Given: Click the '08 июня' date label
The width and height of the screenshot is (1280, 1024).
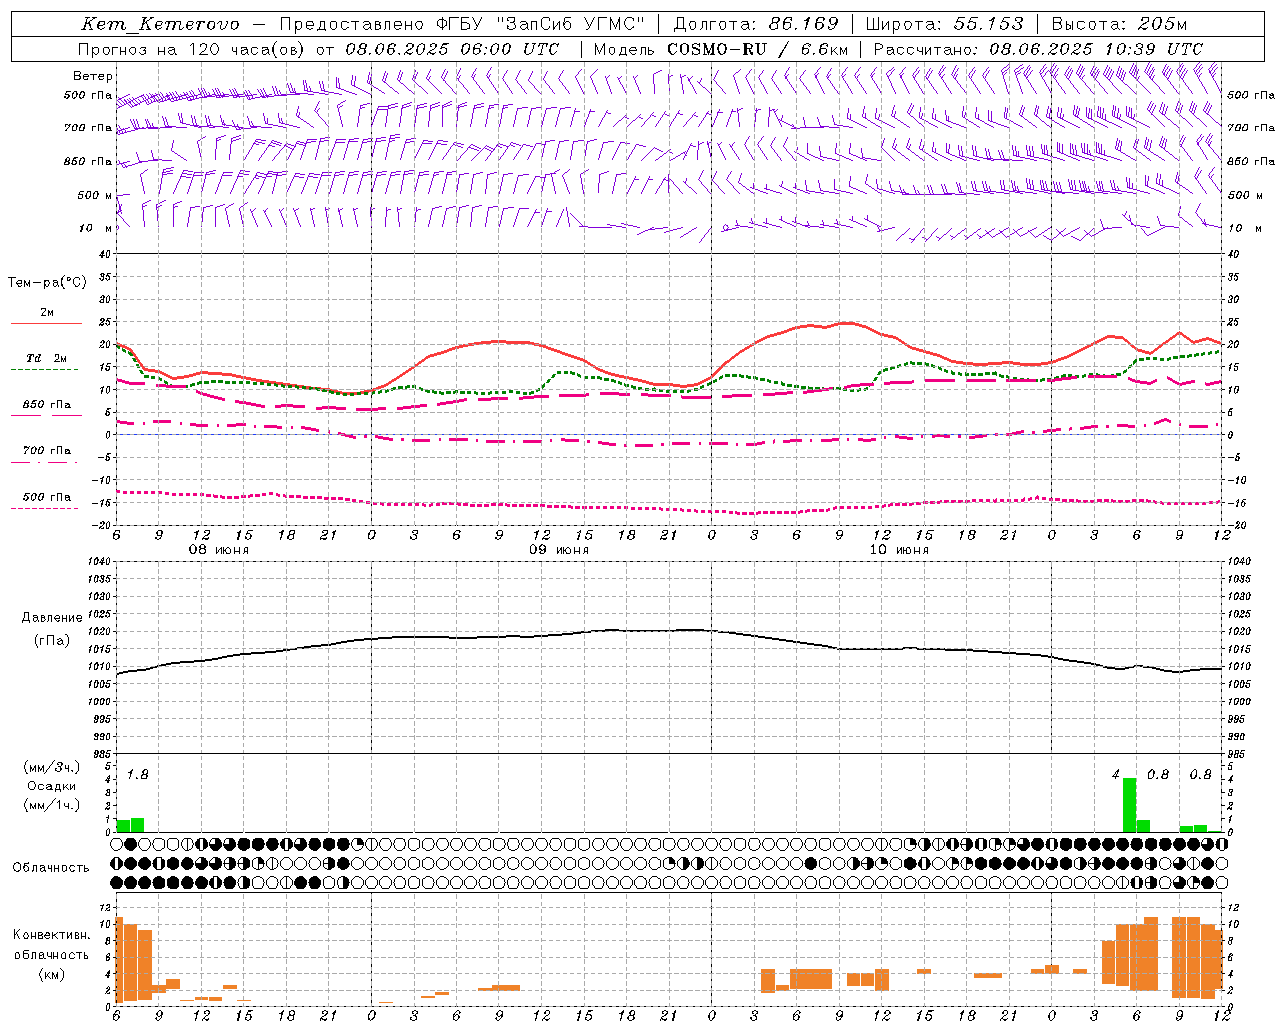Looking at the screenshot, I should pyautogui.click(x=219, y=550).
